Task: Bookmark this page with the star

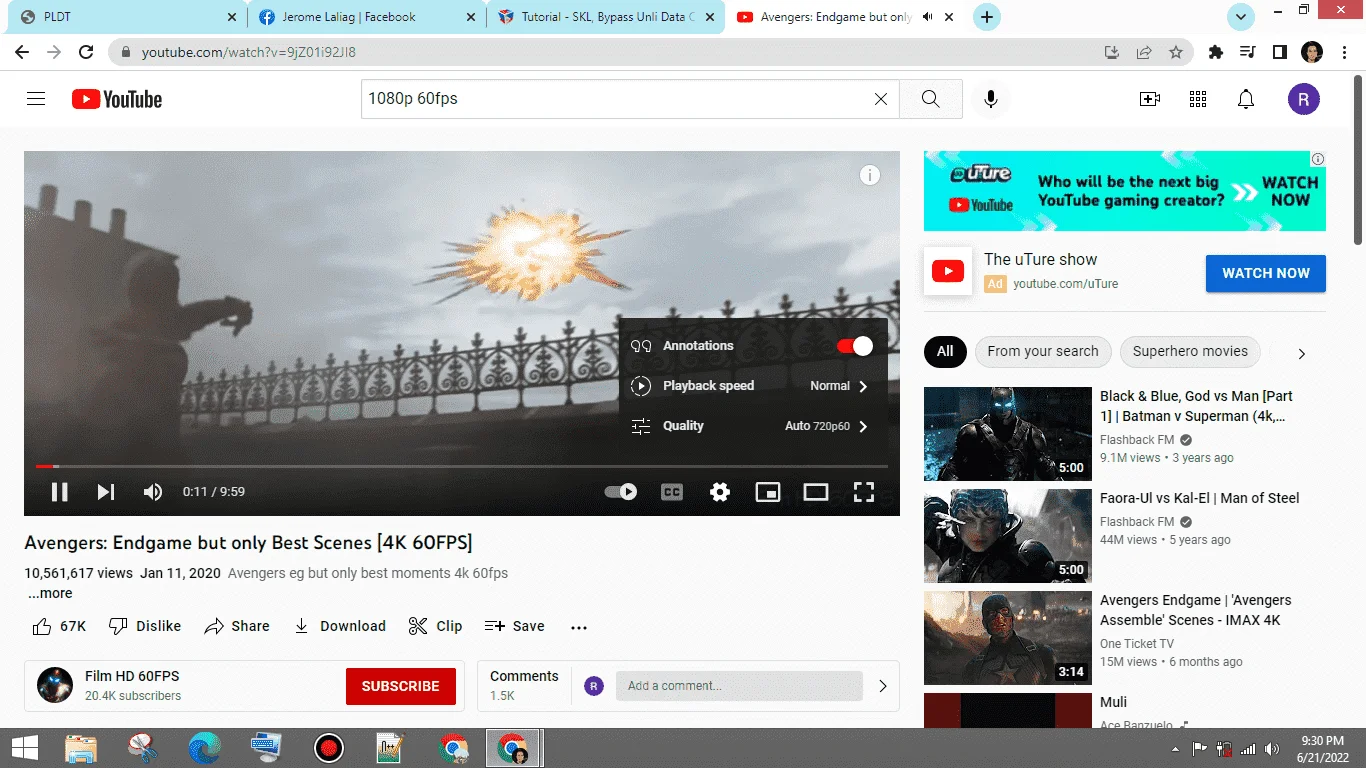Action: tap(1176, 52)
